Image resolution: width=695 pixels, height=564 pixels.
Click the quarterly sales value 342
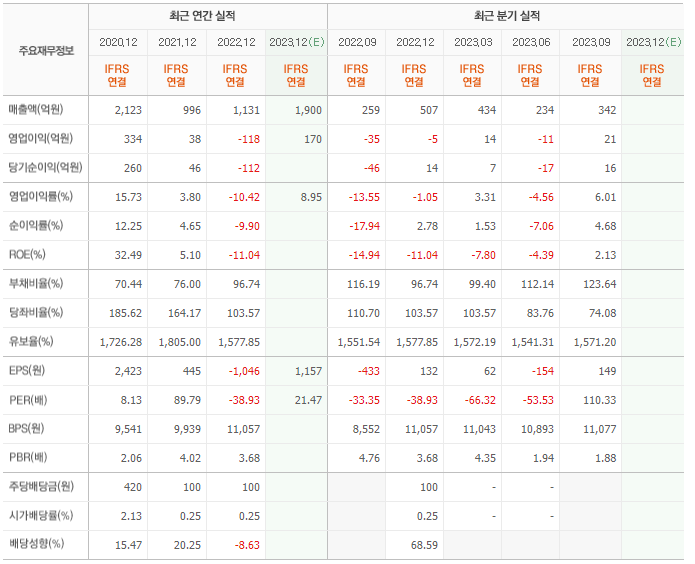607,110
